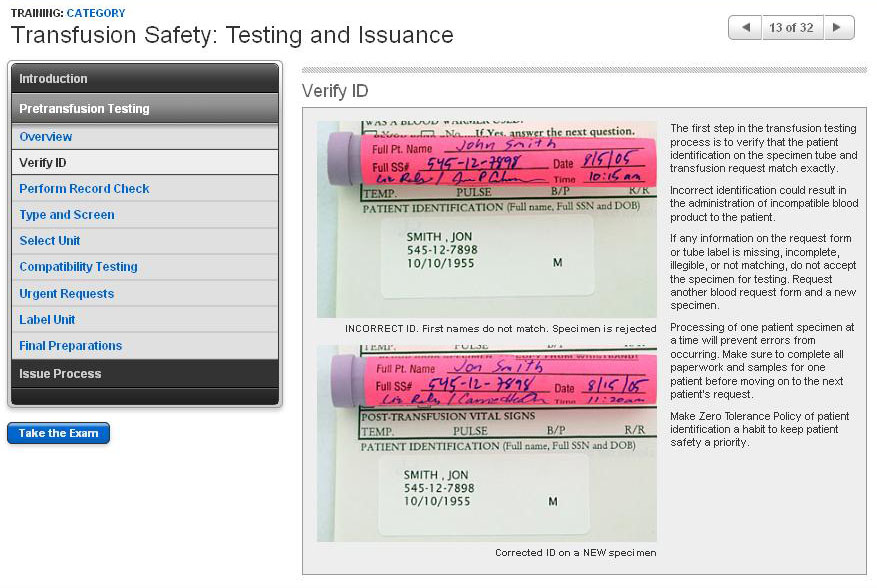The width and height of the screenshot is (877, 588).
Task: Open the Urgent Requests topic
Action: click(66, 294)
